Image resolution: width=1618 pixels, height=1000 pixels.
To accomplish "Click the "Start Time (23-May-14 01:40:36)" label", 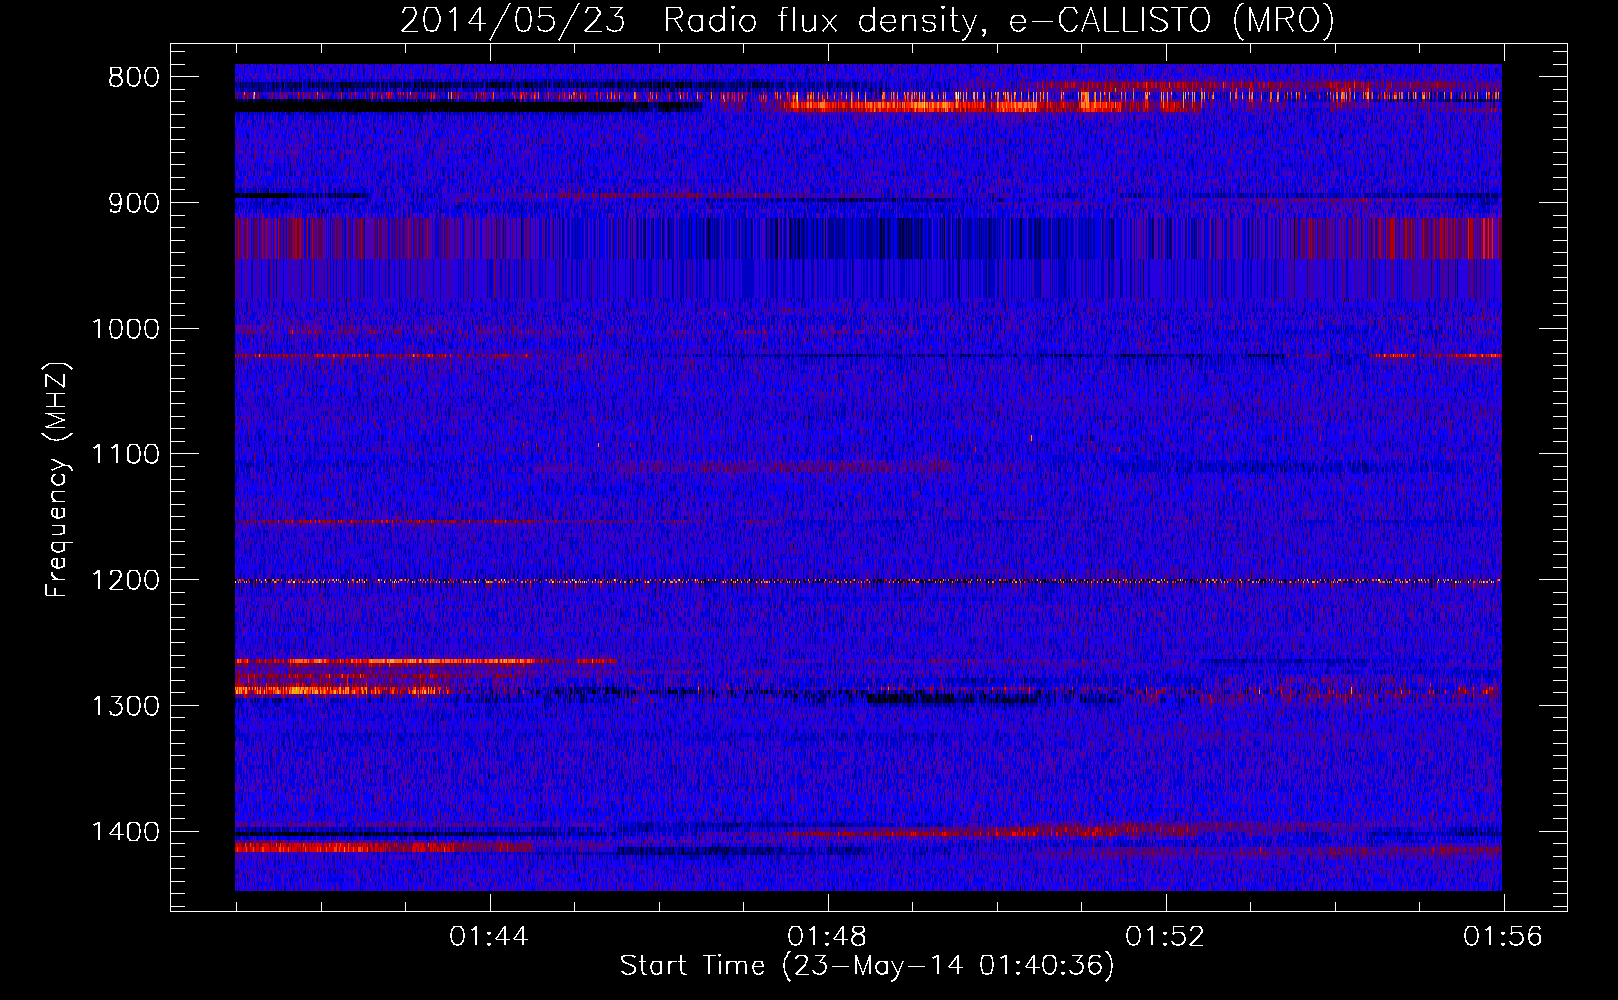I will point(867,966).
